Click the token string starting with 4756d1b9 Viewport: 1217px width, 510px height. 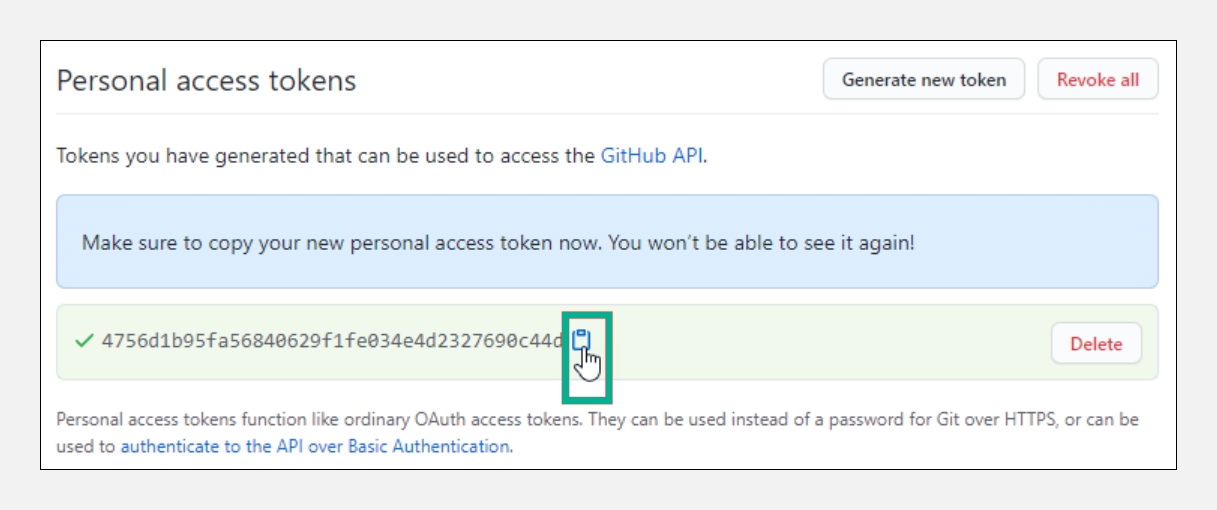[332, 341]
